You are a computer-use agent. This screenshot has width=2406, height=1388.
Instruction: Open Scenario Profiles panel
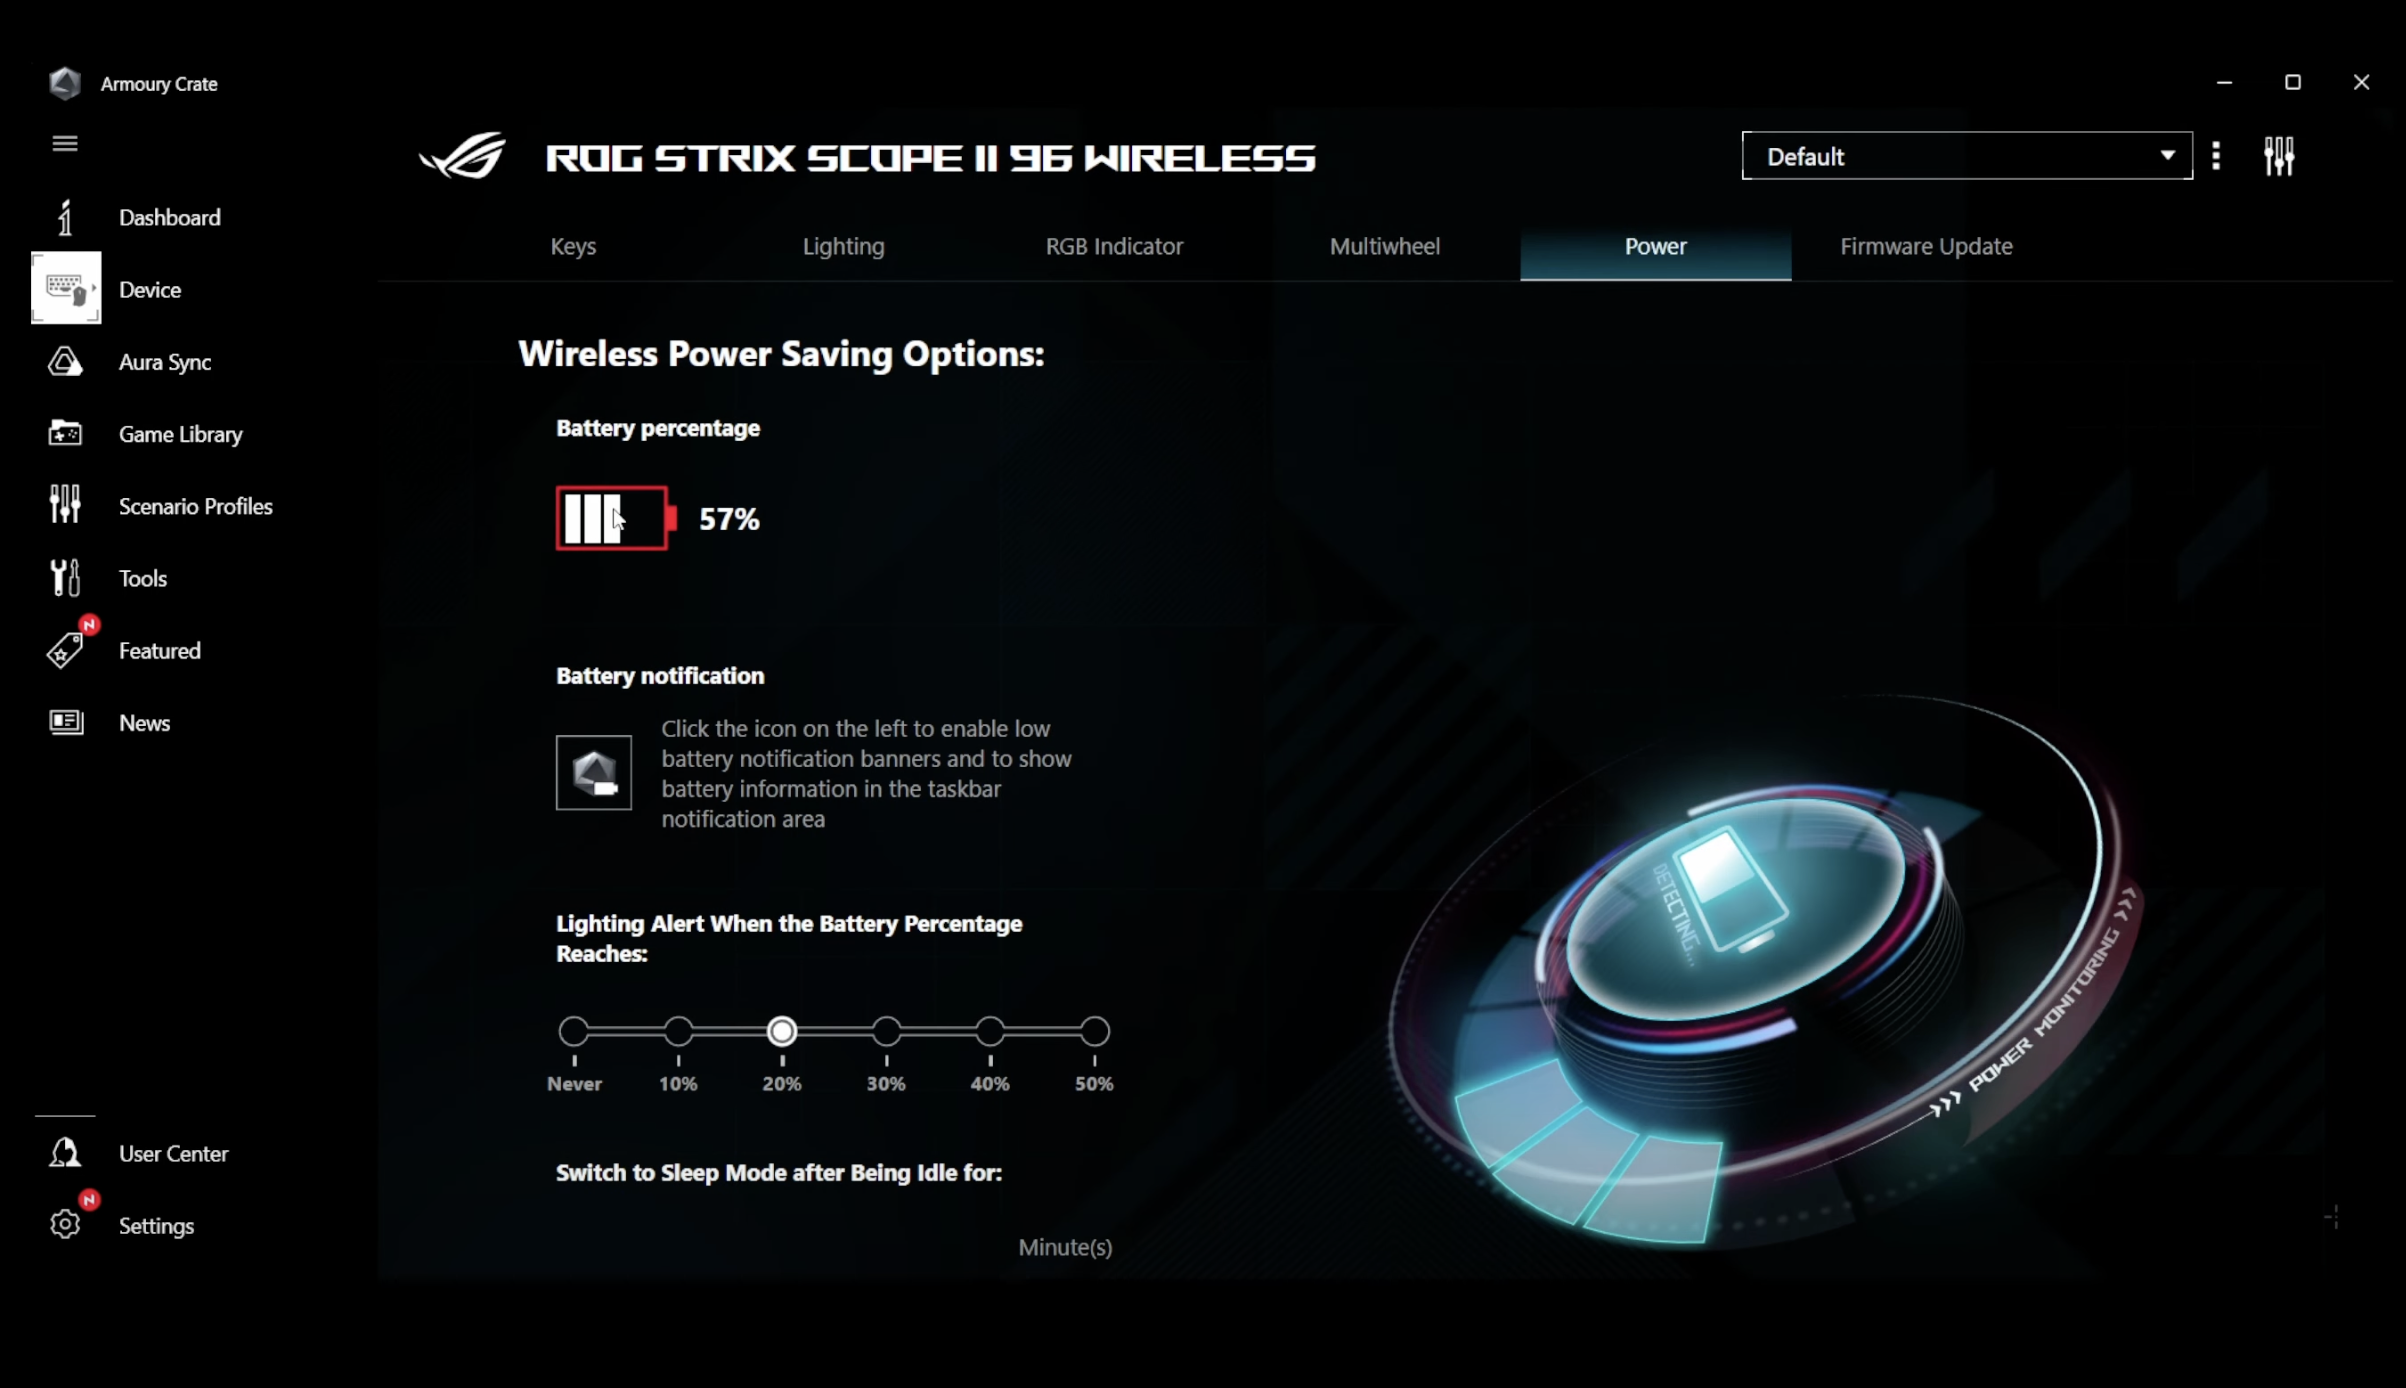(x=195, y=506)
